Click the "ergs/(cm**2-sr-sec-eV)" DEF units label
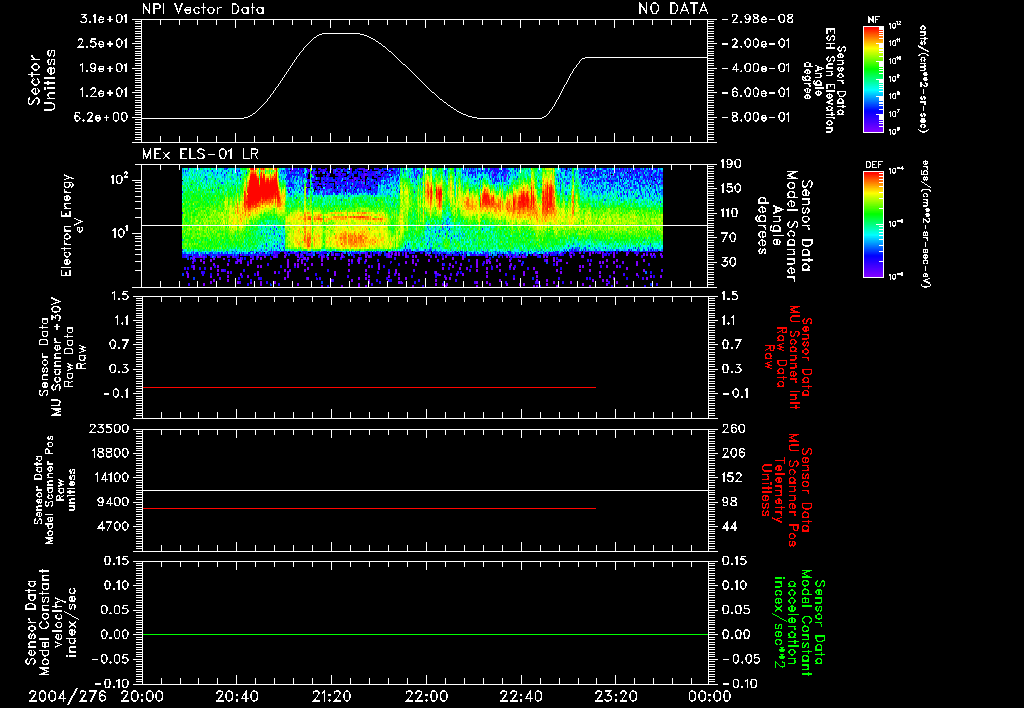This screenshot has height=708, width=1024. 925,224
